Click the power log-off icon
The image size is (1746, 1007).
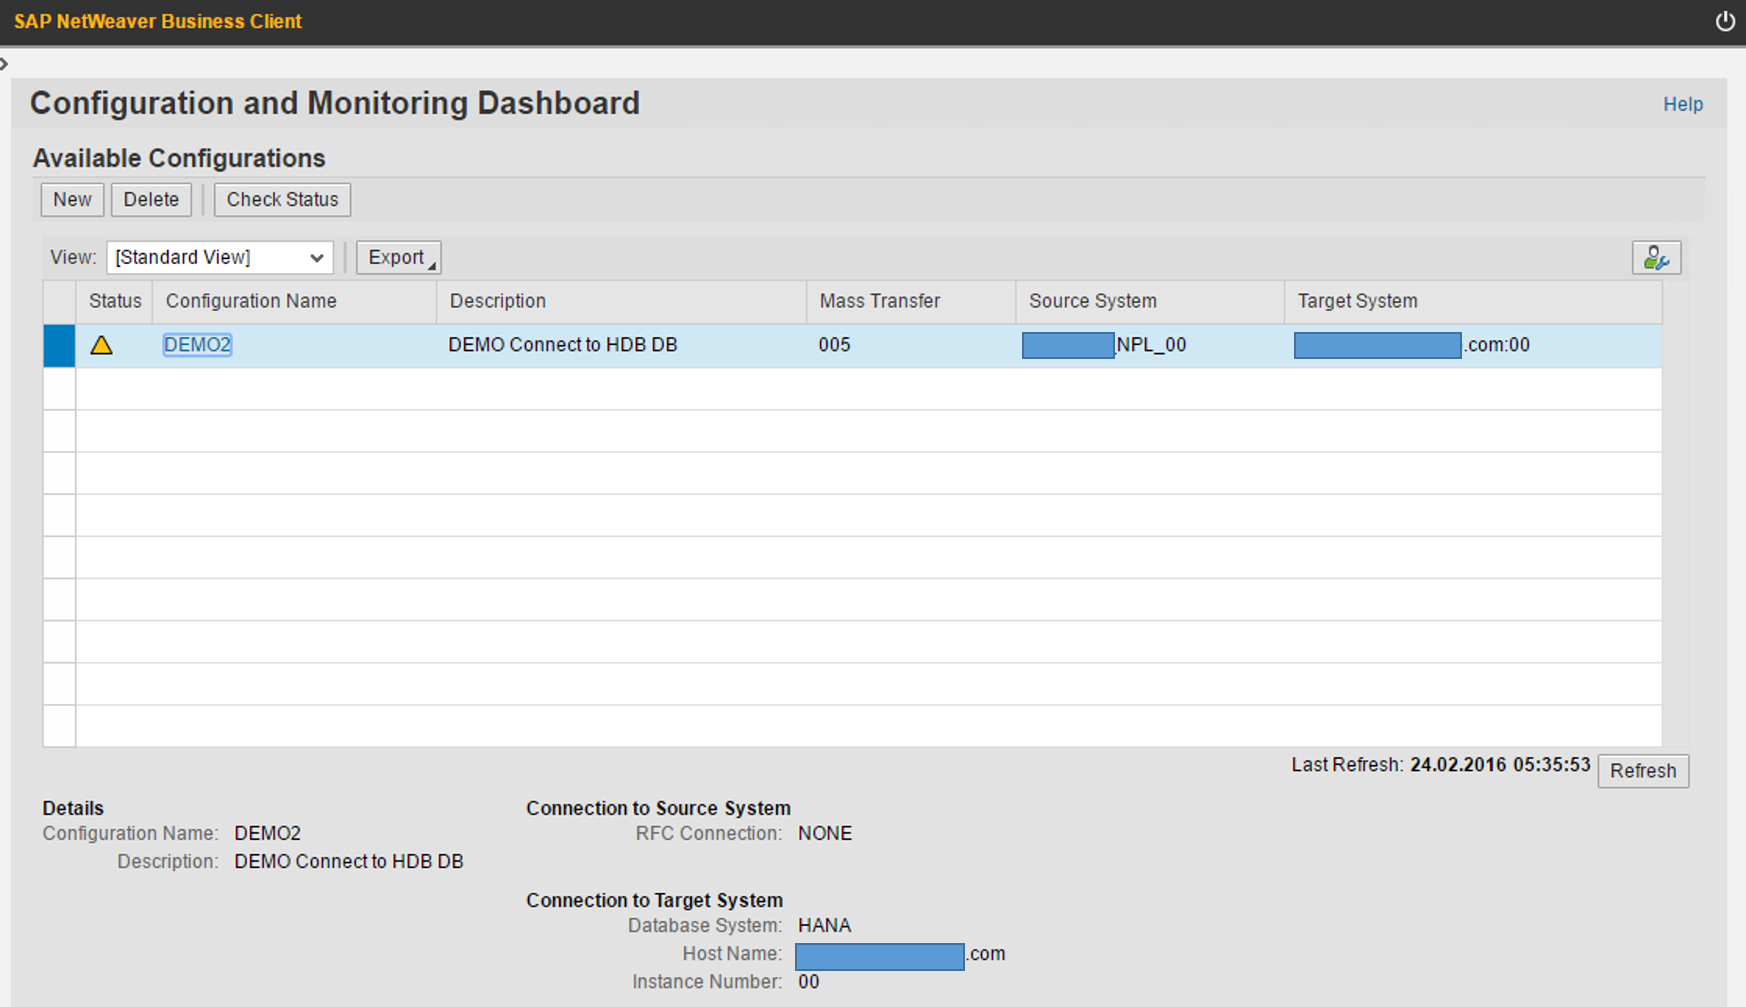[x=1724, y=20]
